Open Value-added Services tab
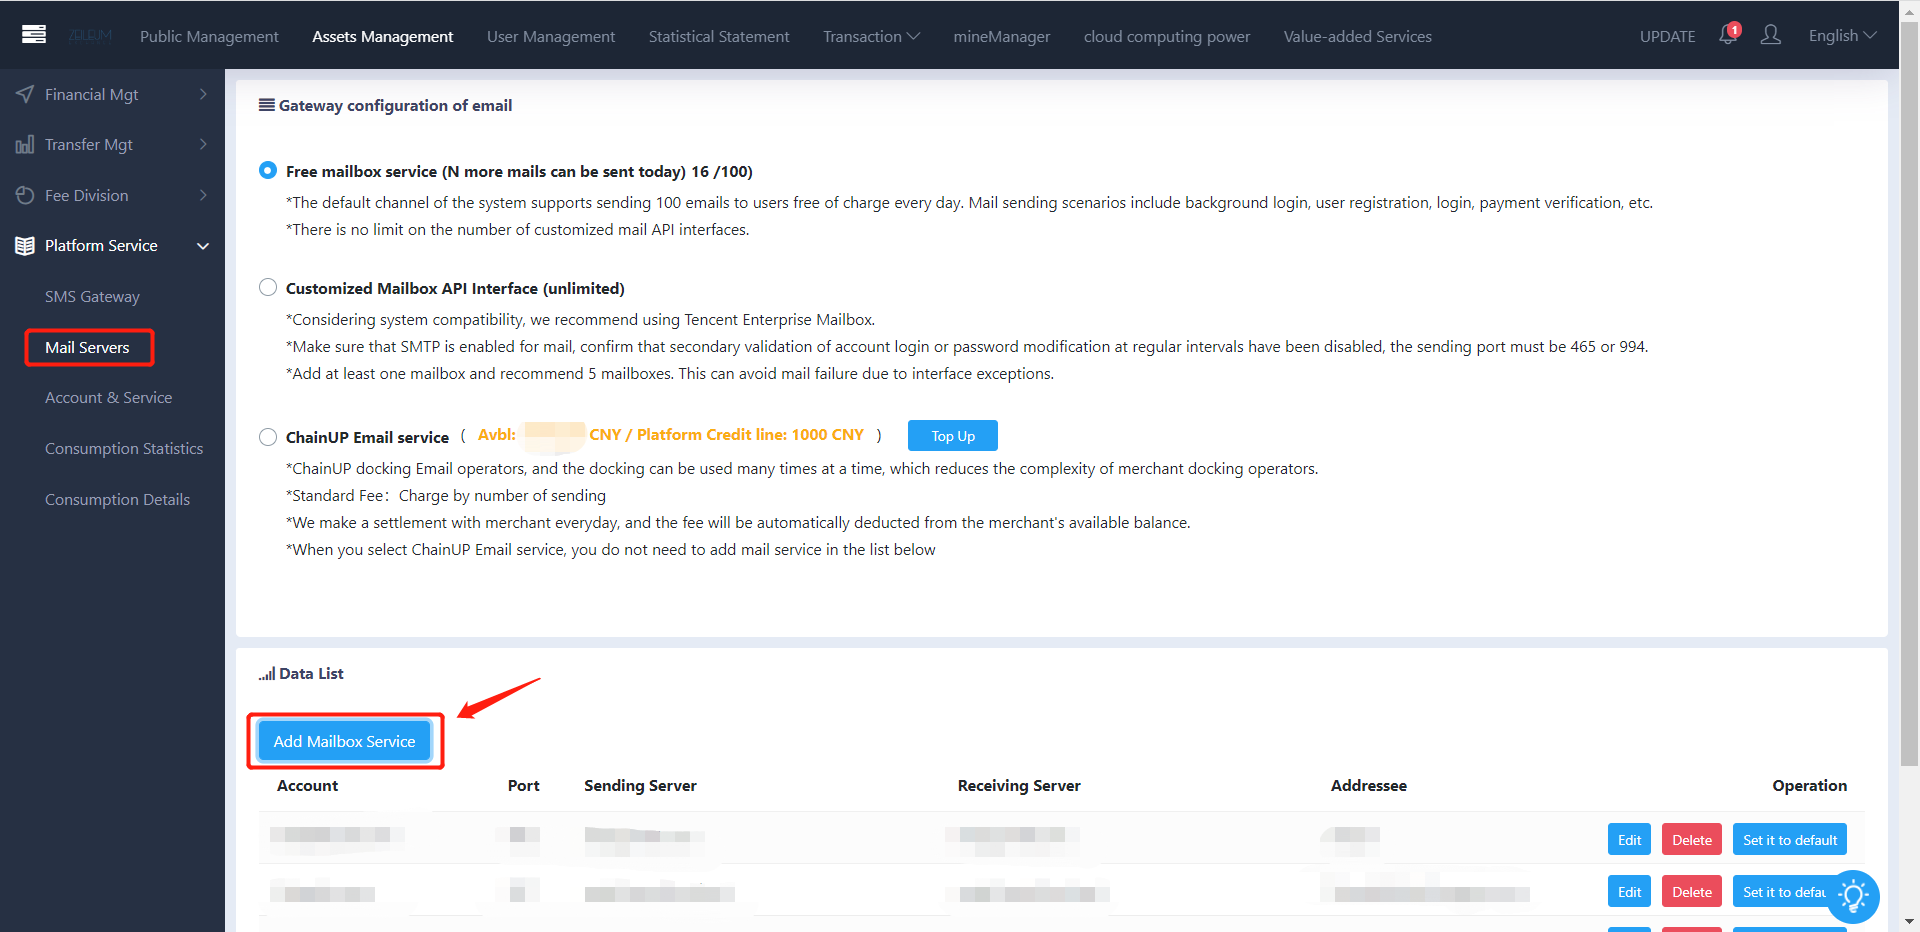 [x=1358, y=36]
